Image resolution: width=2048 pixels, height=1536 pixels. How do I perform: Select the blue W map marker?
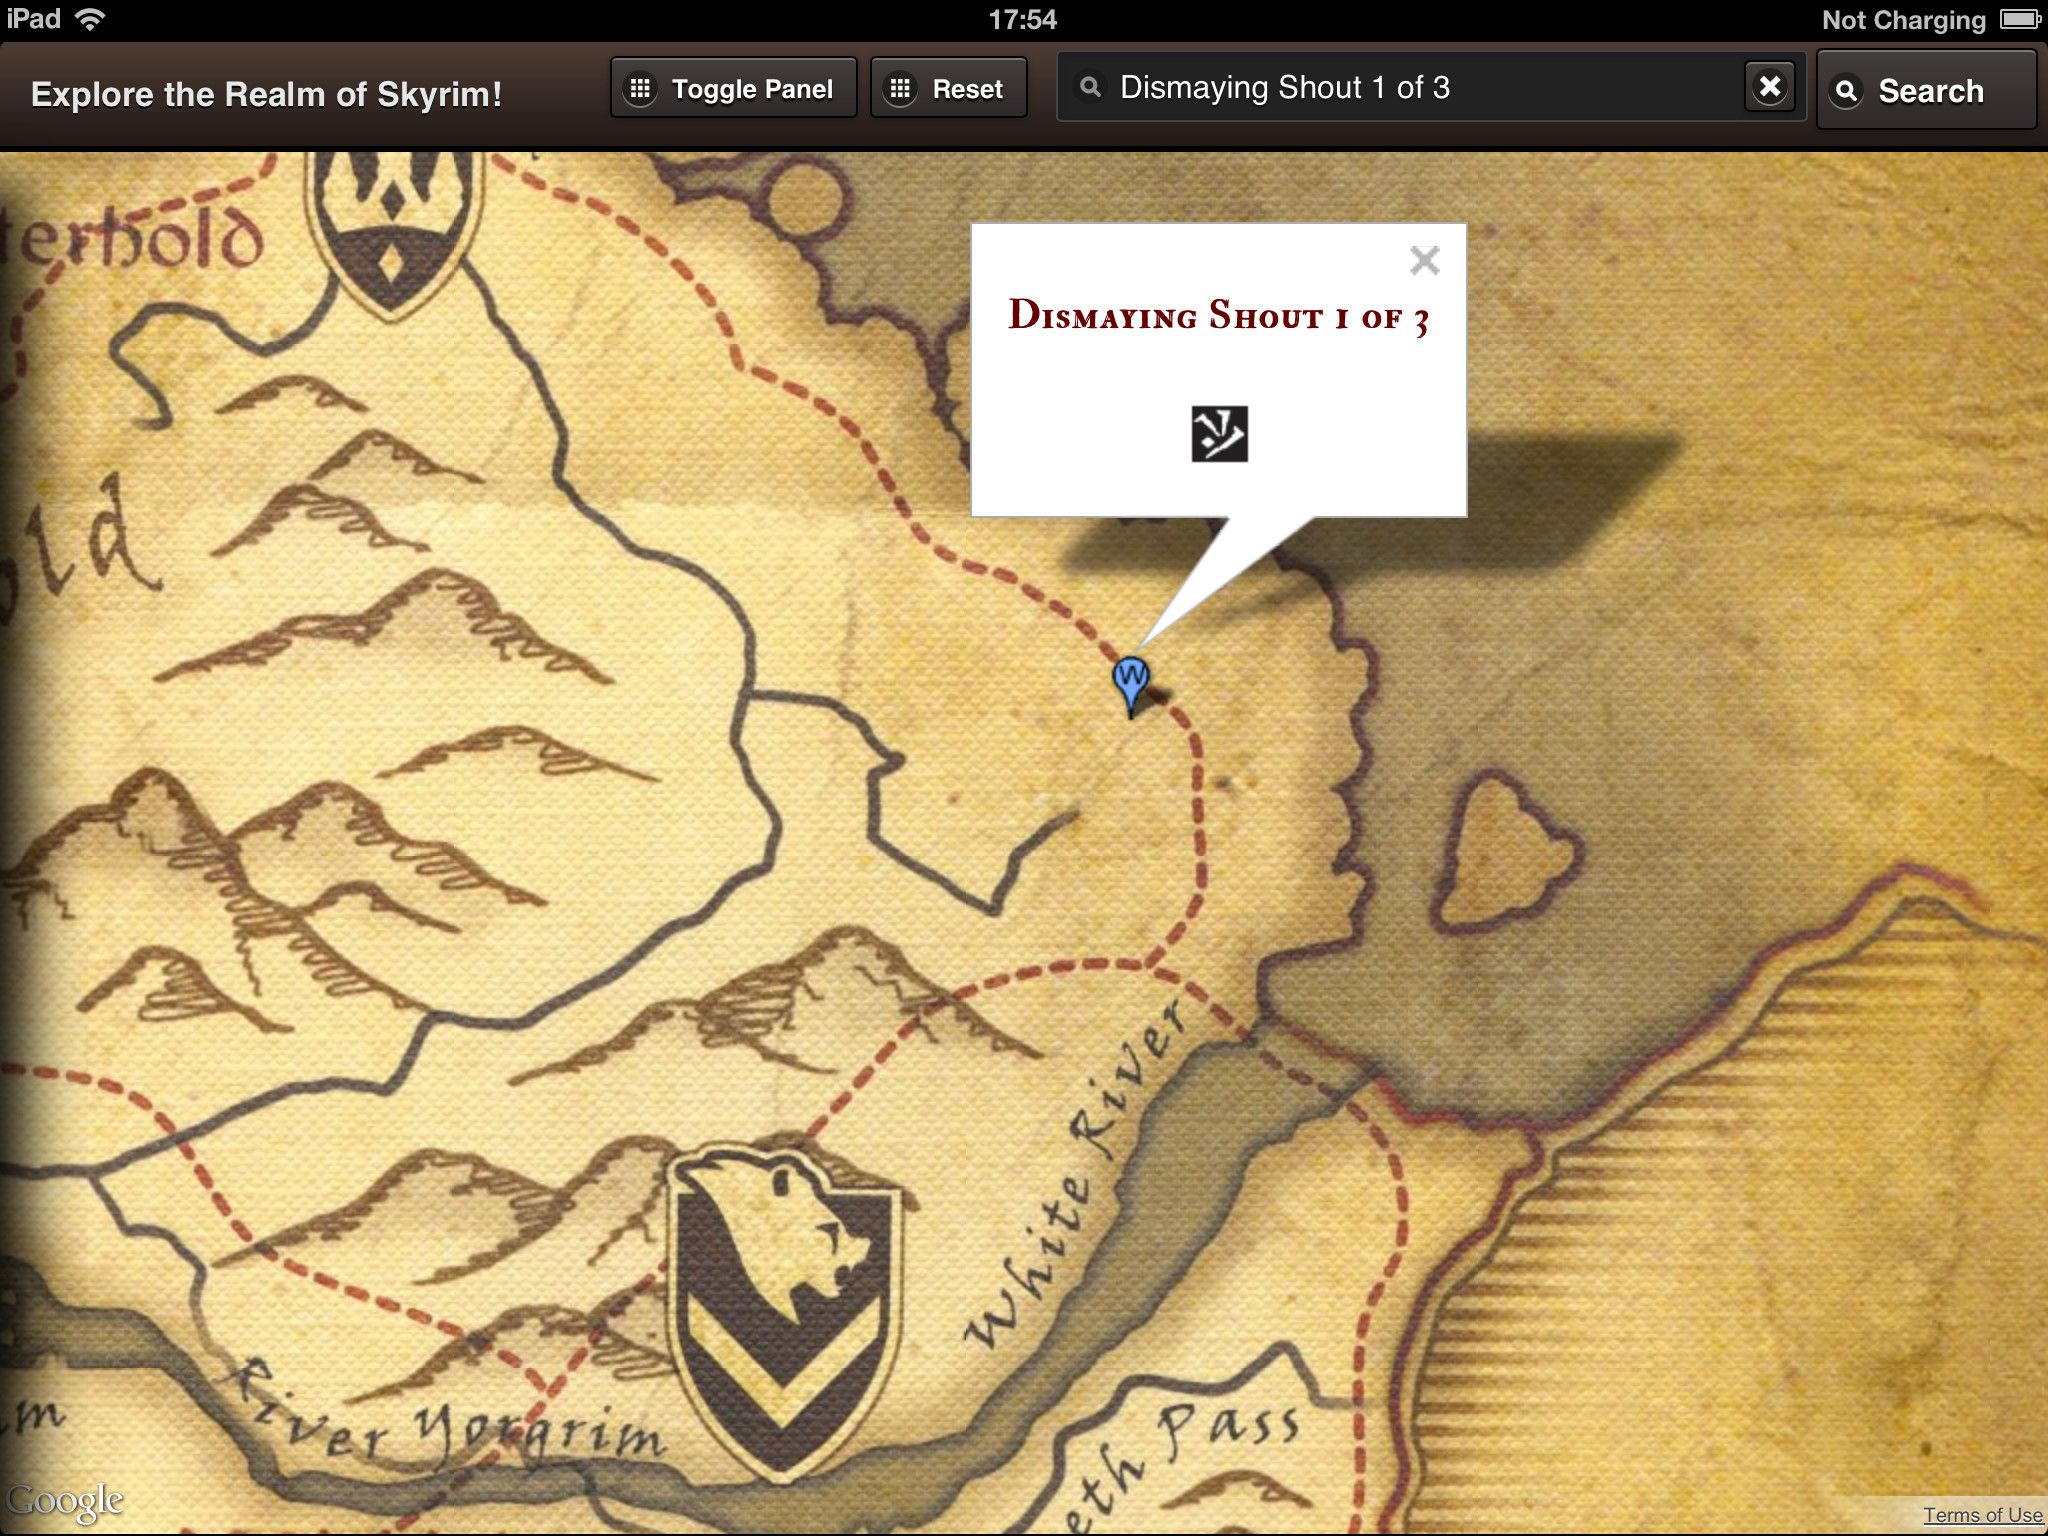pyautogui.click(x=1131, y=686)
